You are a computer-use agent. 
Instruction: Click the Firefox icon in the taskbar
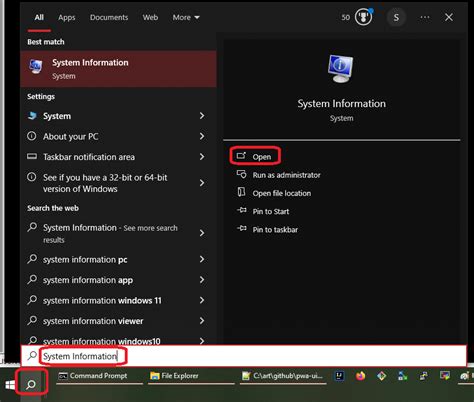click(x=360, y=376)
